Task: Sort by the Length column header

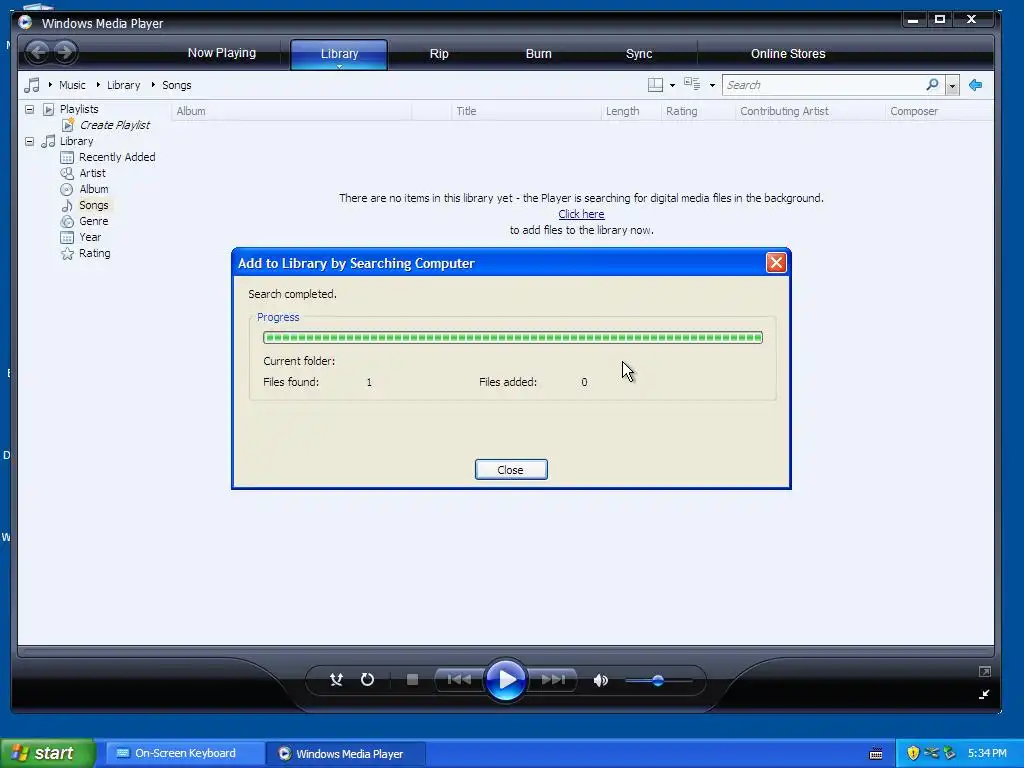Action: coord(630,111)
